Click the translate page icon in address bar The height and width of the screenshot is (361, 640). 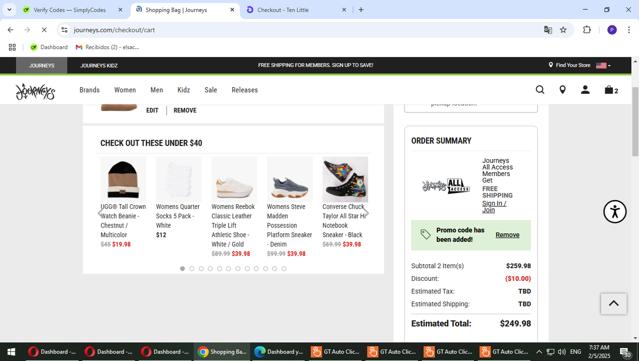click(548, 30)
